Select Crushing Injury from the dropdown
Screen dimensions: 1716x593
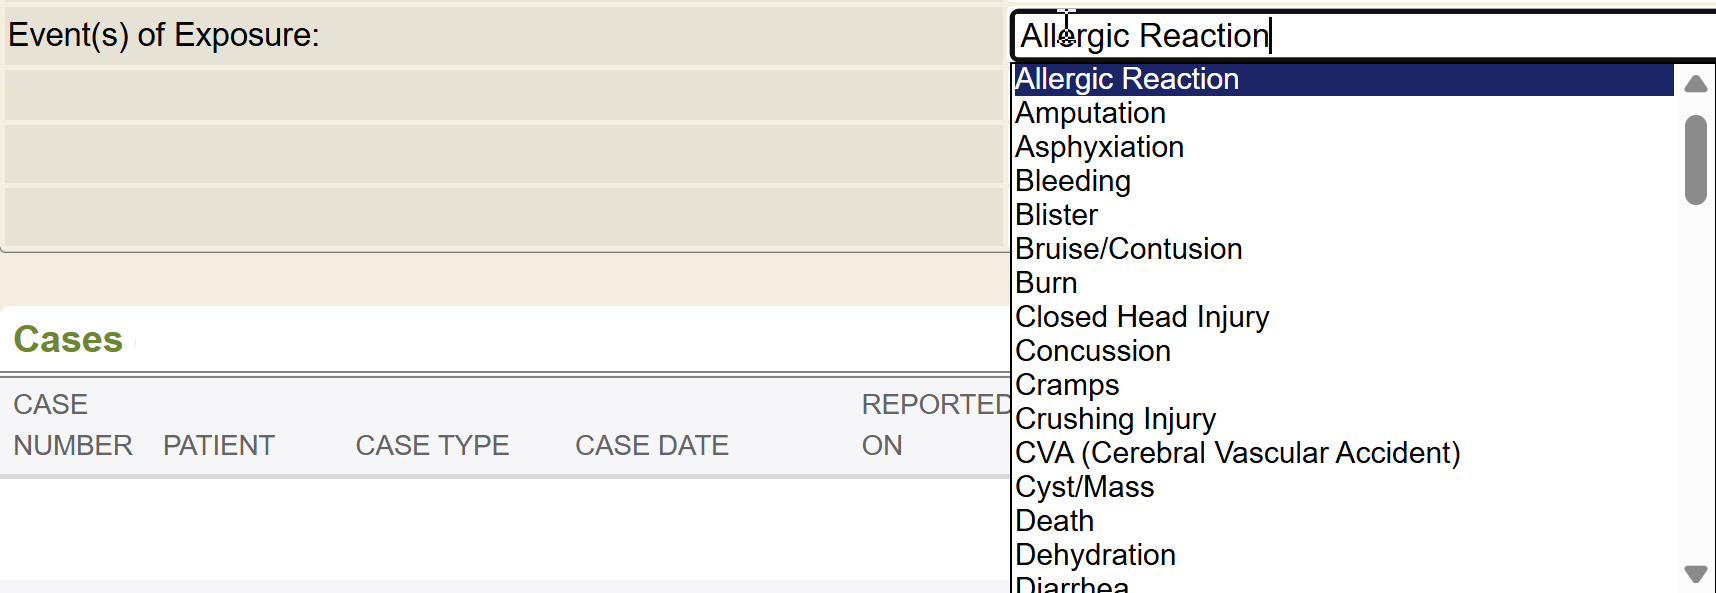click(1116, 419)
